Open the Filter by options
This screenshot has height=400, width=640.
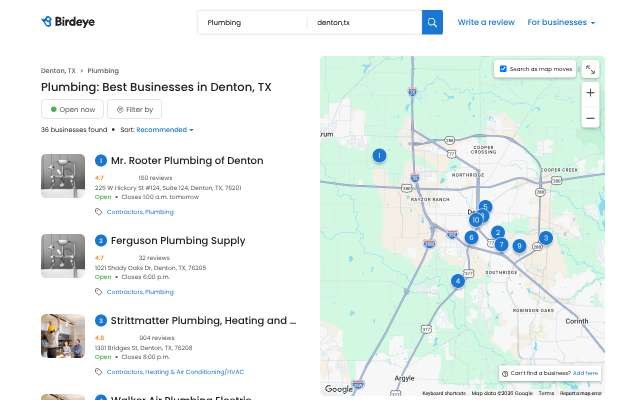click(135, 109)
